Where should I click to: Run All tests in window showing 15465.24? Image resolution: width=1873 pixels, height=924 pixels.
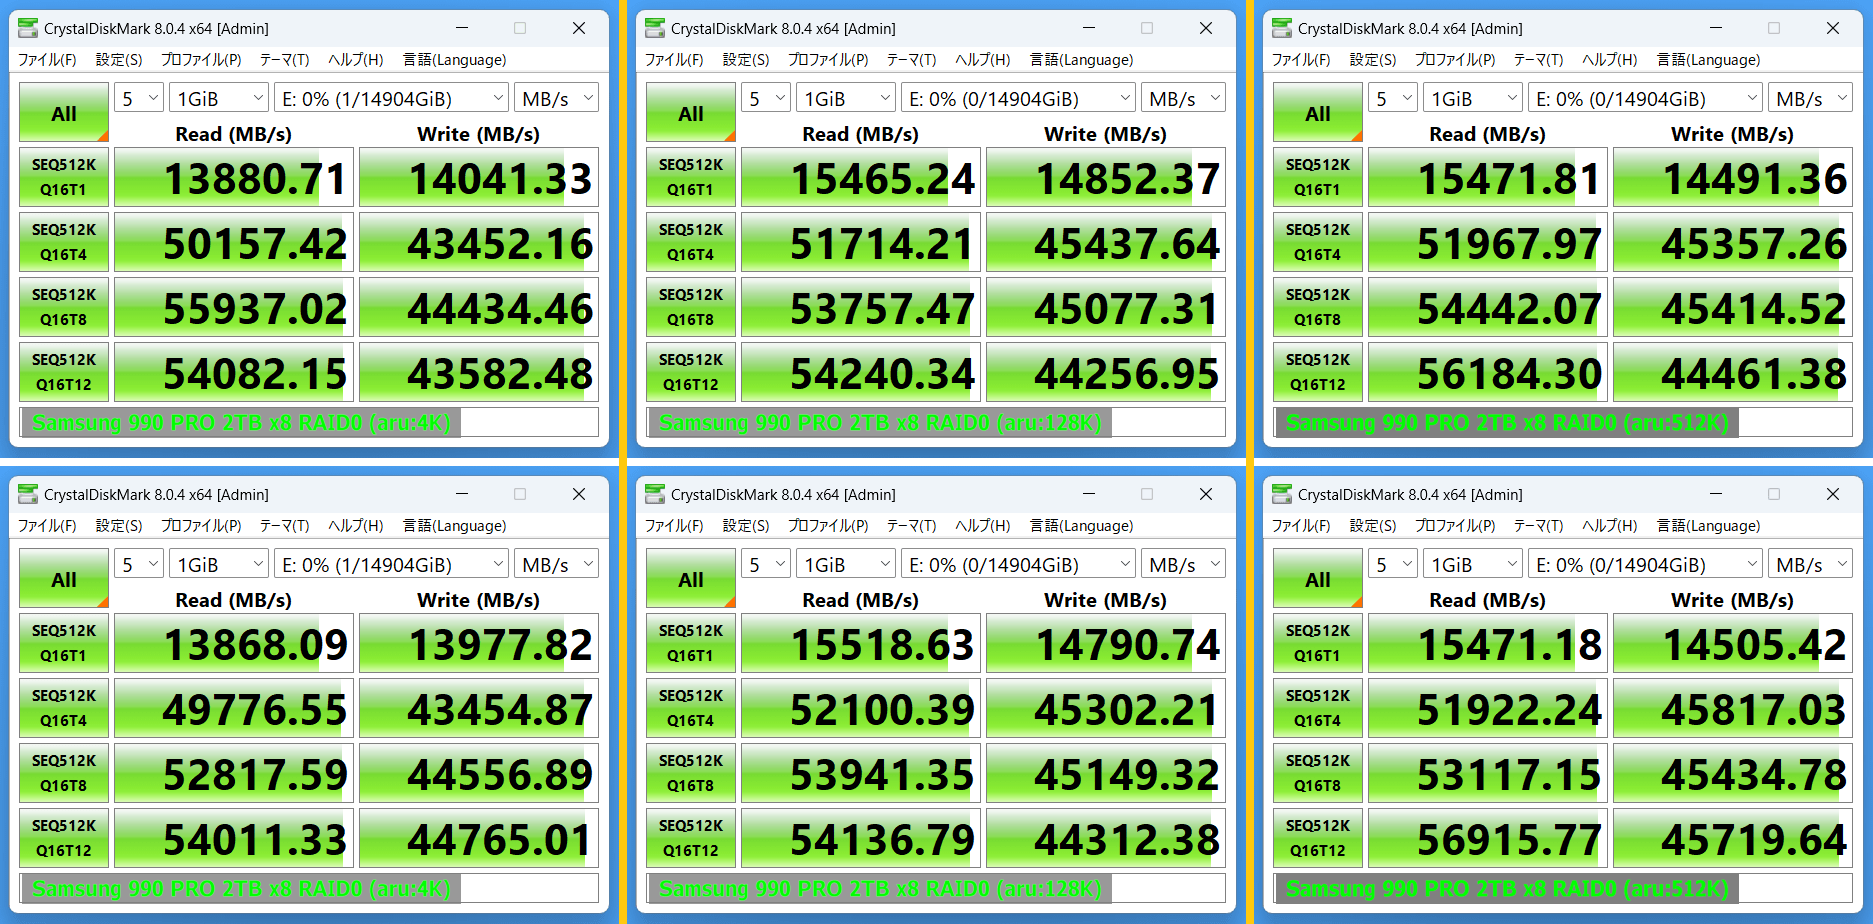[691, 113]
